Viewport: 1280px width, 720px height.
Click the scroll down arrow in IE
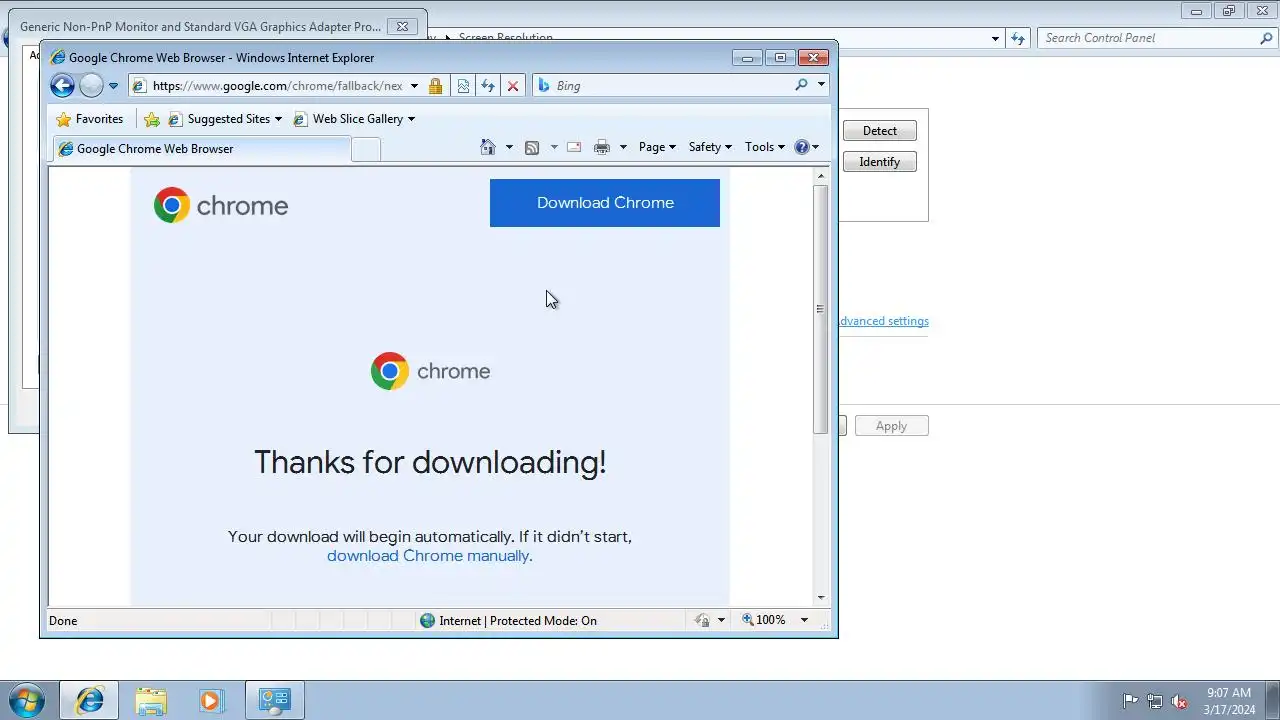[x=821, y=598]
